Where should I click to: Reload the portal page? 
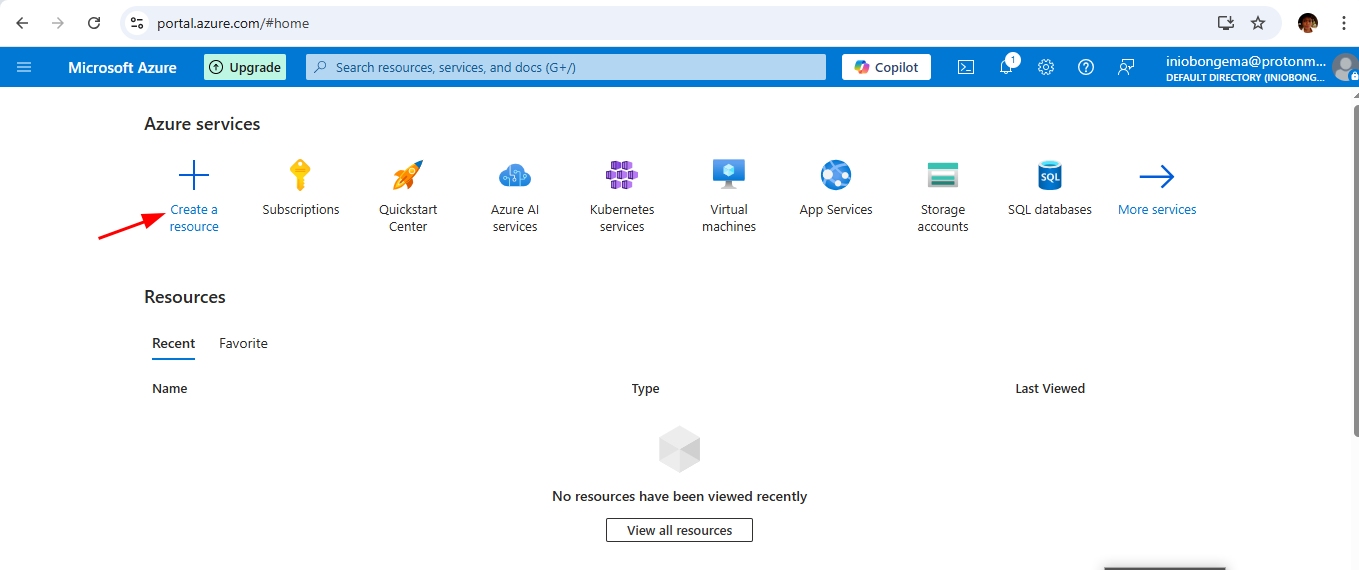pyautogui.click(x=94, y=23)
